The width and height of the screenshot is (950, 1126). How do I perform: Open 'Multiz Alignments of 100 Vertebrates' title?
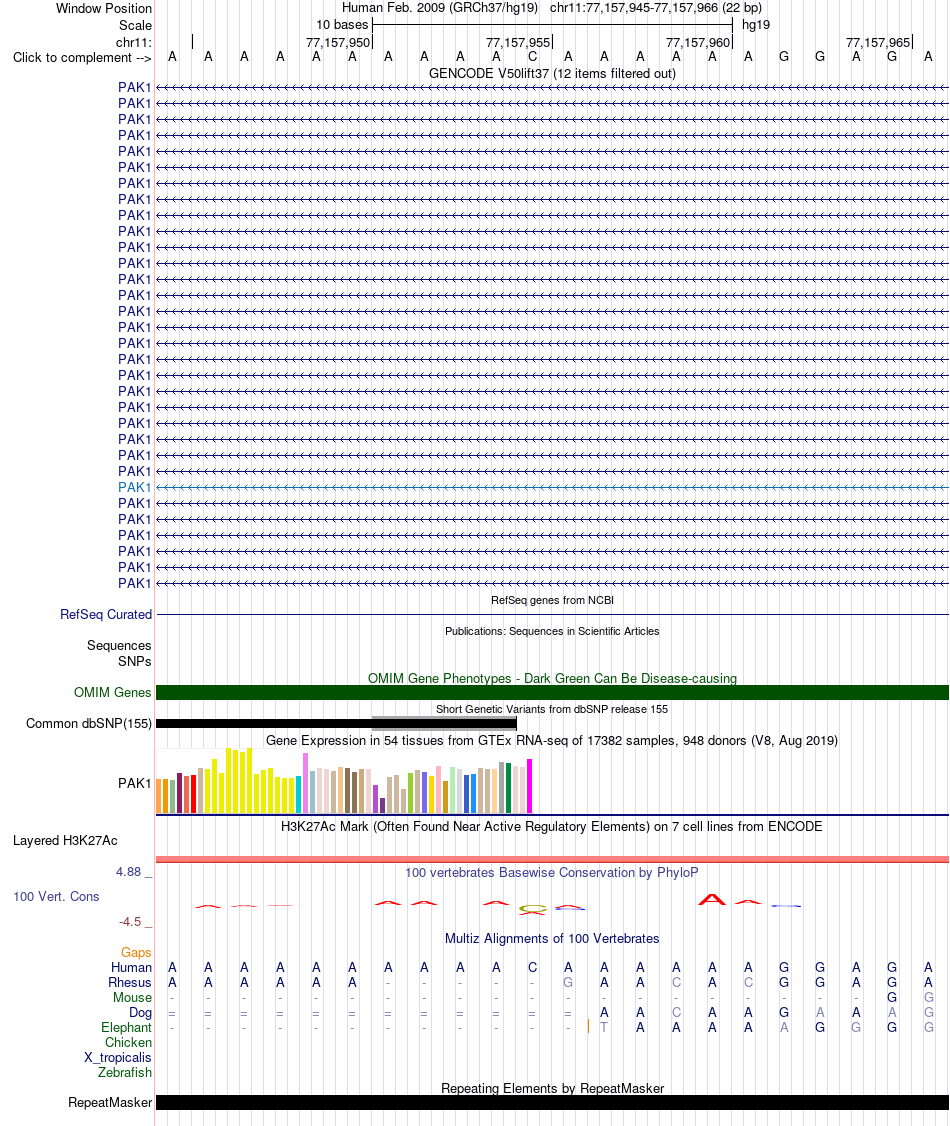(552, 939)
